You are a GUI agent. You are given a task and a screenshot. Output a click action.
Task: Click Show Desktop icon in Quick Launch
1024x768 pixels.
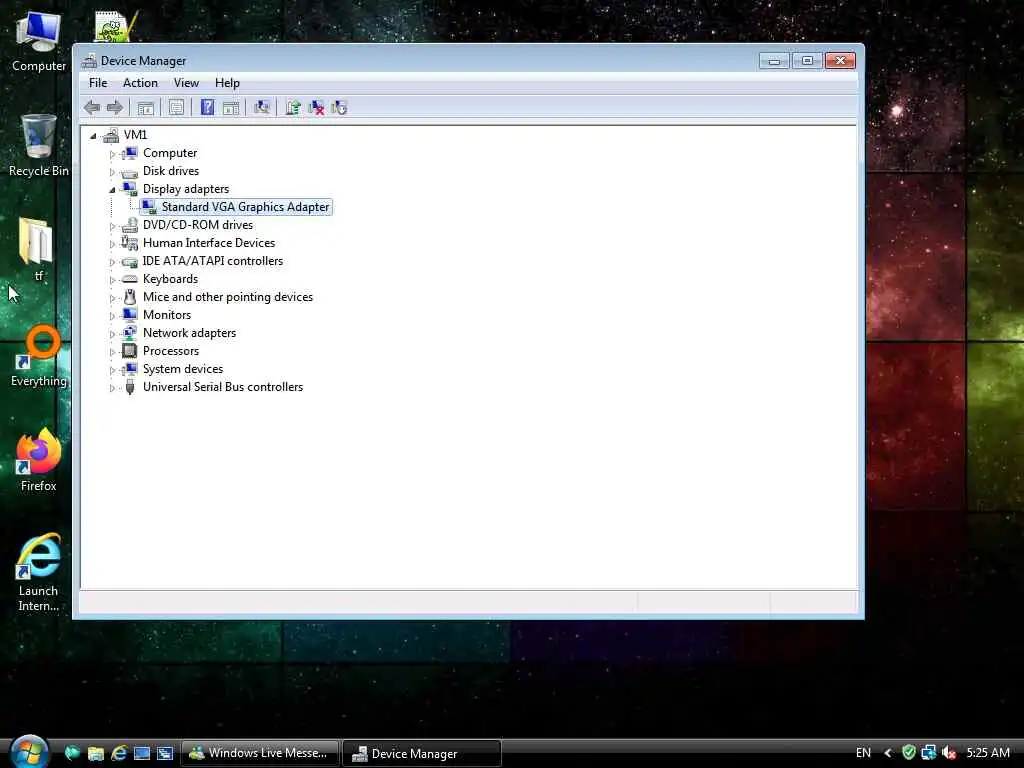coord(142,753)
